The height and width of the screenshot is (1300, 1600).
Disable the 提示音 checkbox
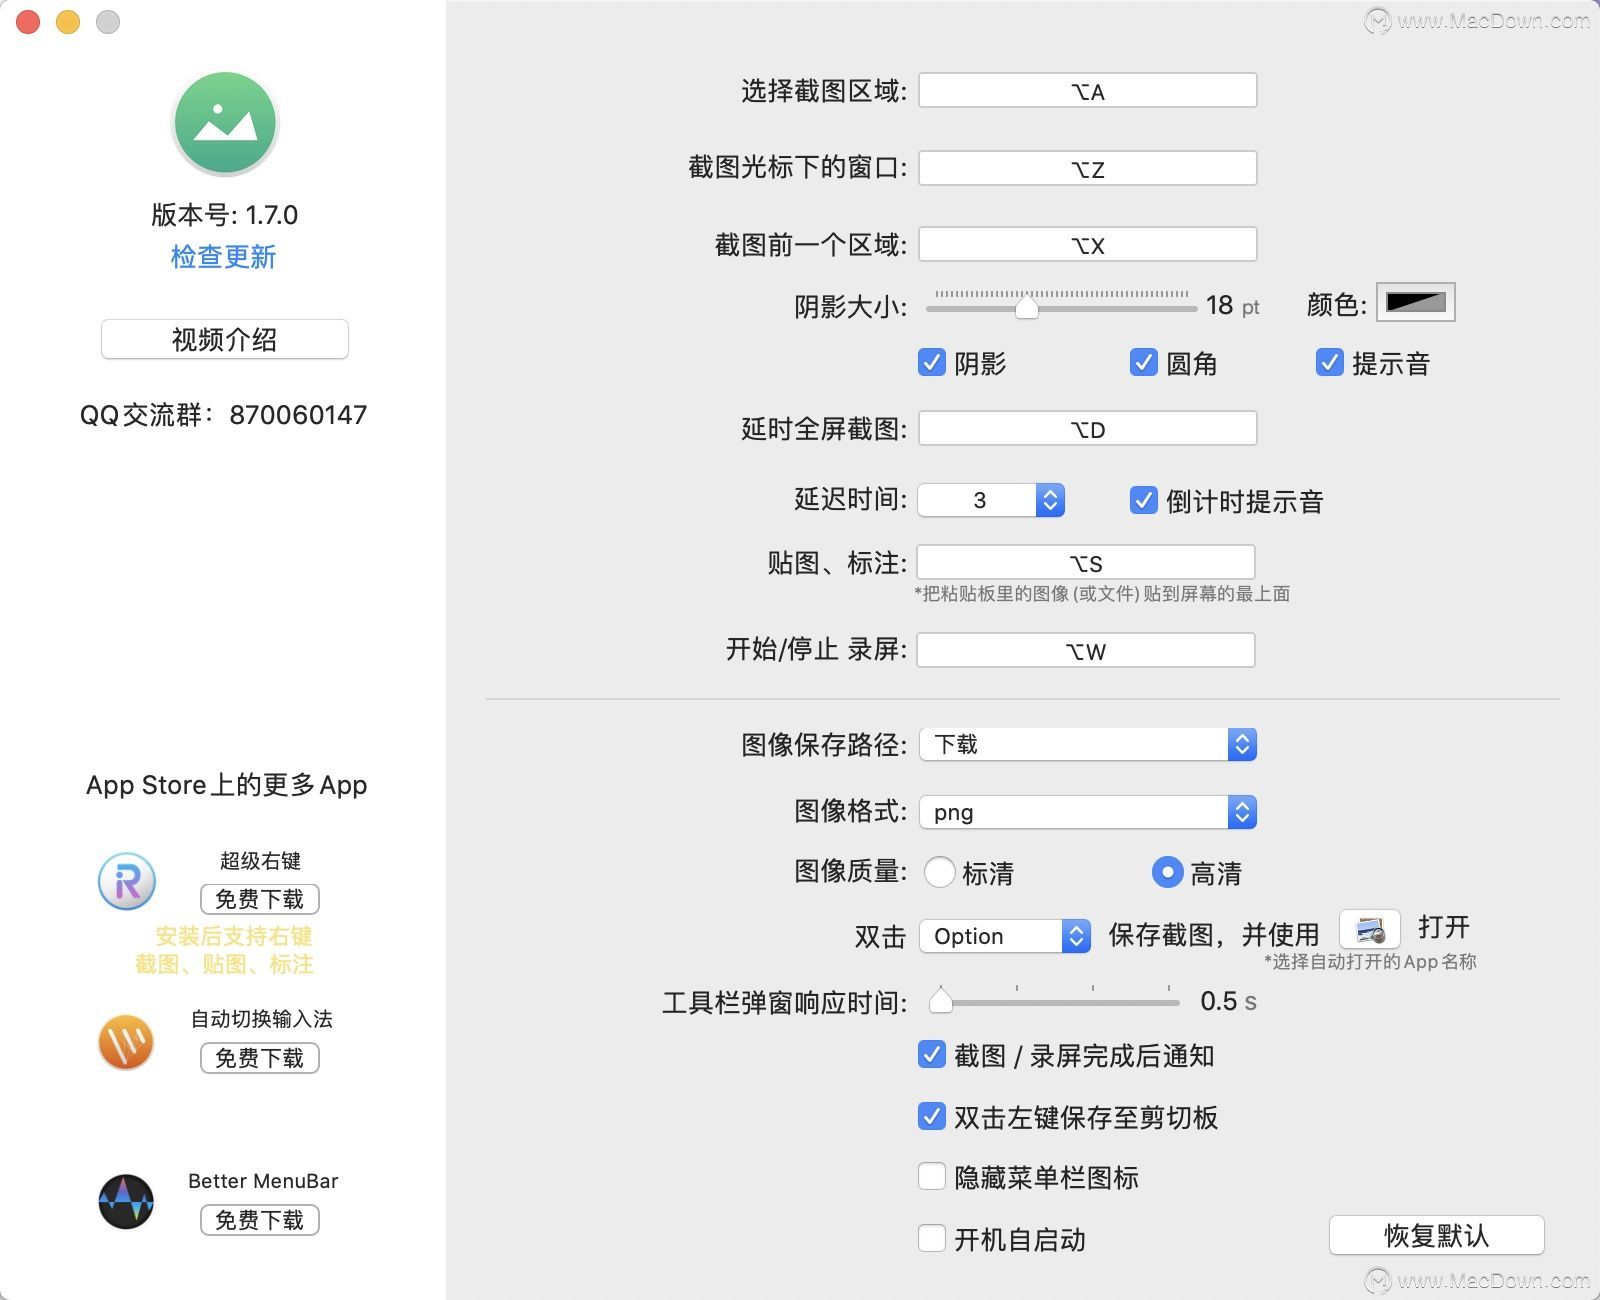coord(1330,362)
